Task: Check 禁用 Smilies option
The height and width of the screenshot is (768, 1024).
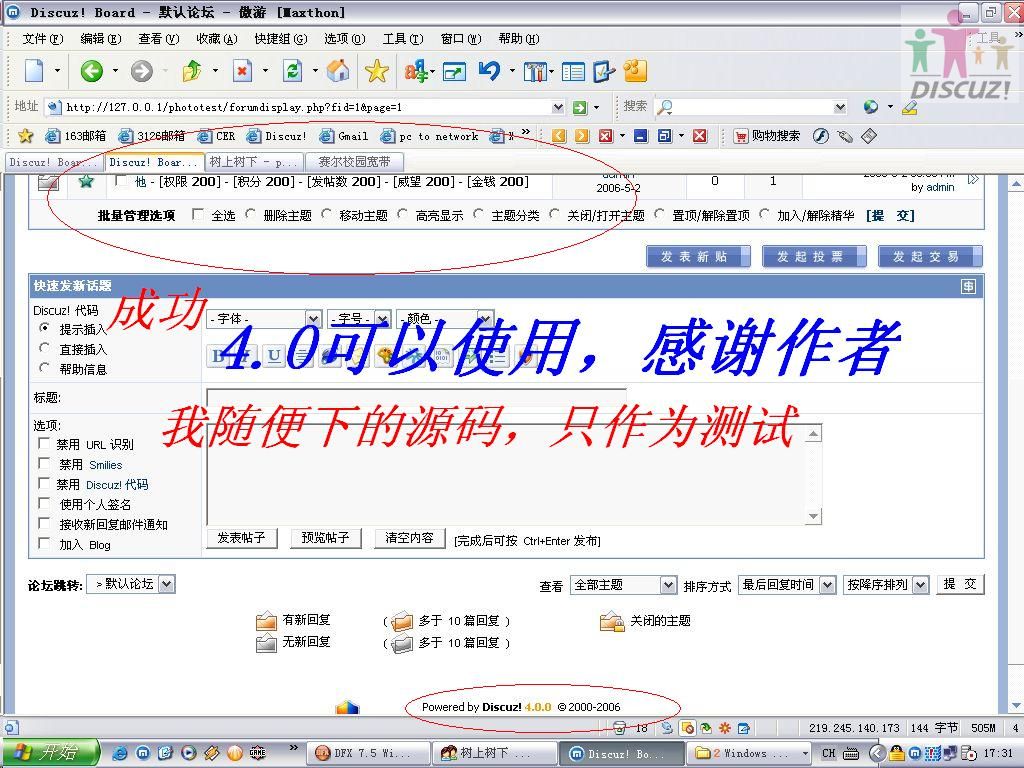Action: (x=44, y=464)
